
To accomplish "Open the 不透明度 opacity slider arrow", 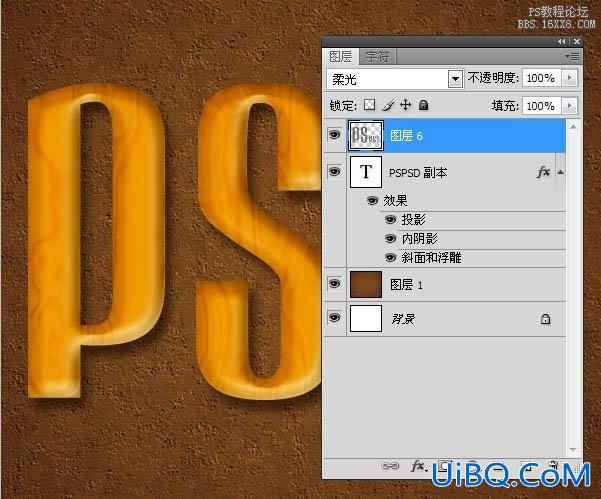I will 570,78.
